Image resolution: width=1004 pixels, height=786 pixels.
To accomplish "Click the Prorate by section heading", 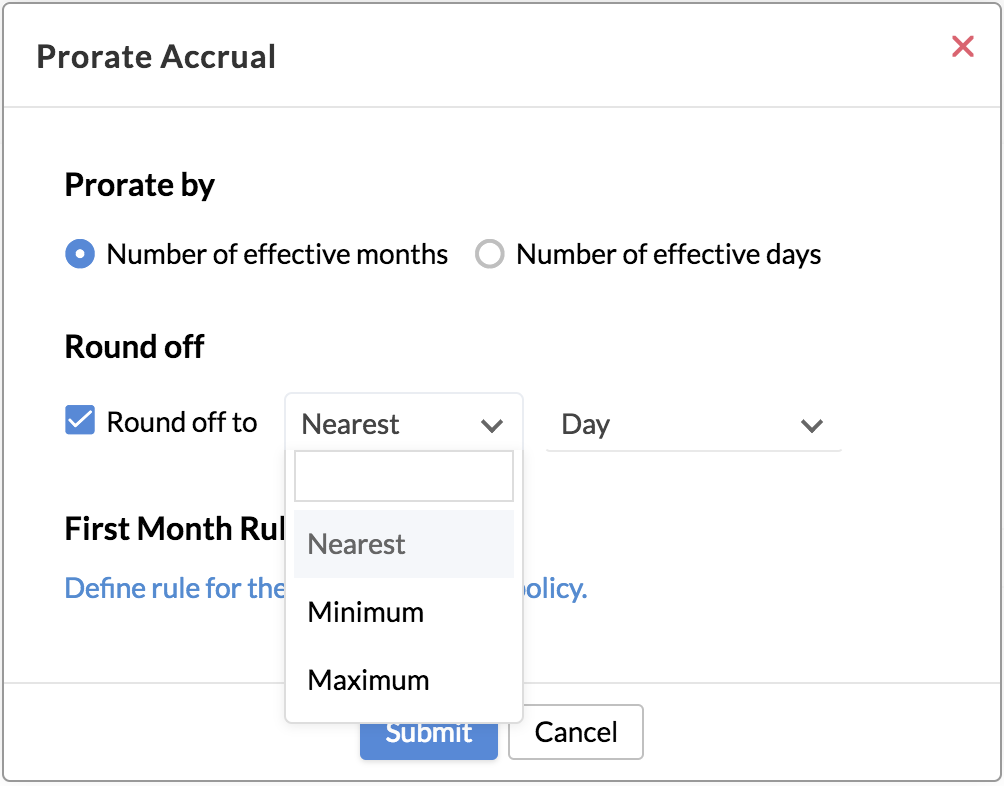I will tap(139, 185).
